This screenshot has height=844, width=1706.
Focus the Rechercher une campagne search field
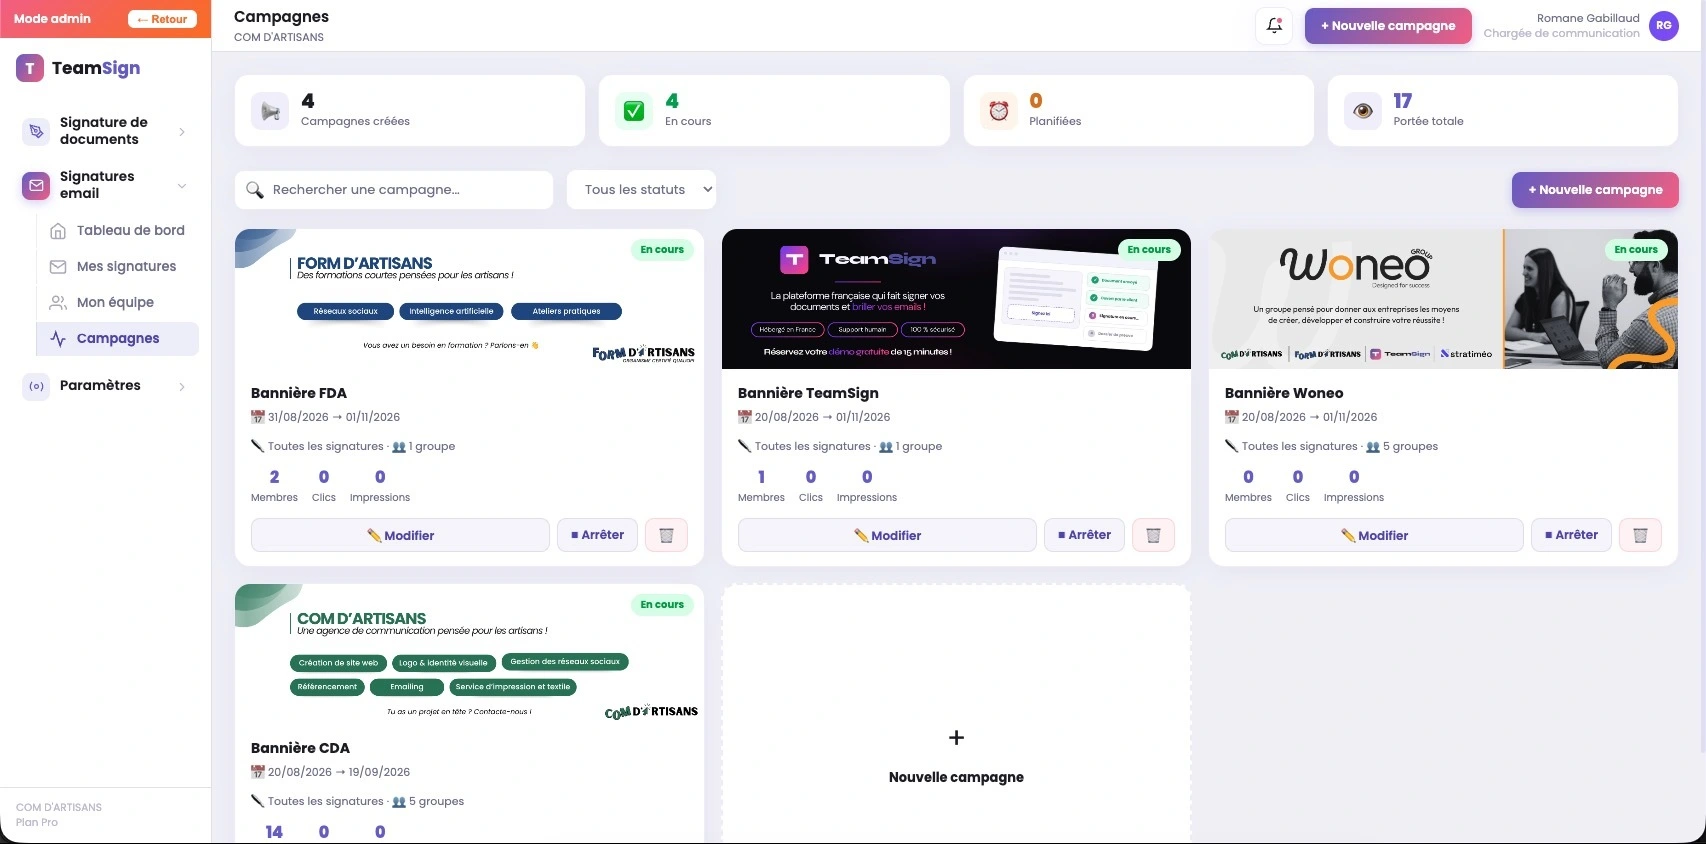[394, 190]
